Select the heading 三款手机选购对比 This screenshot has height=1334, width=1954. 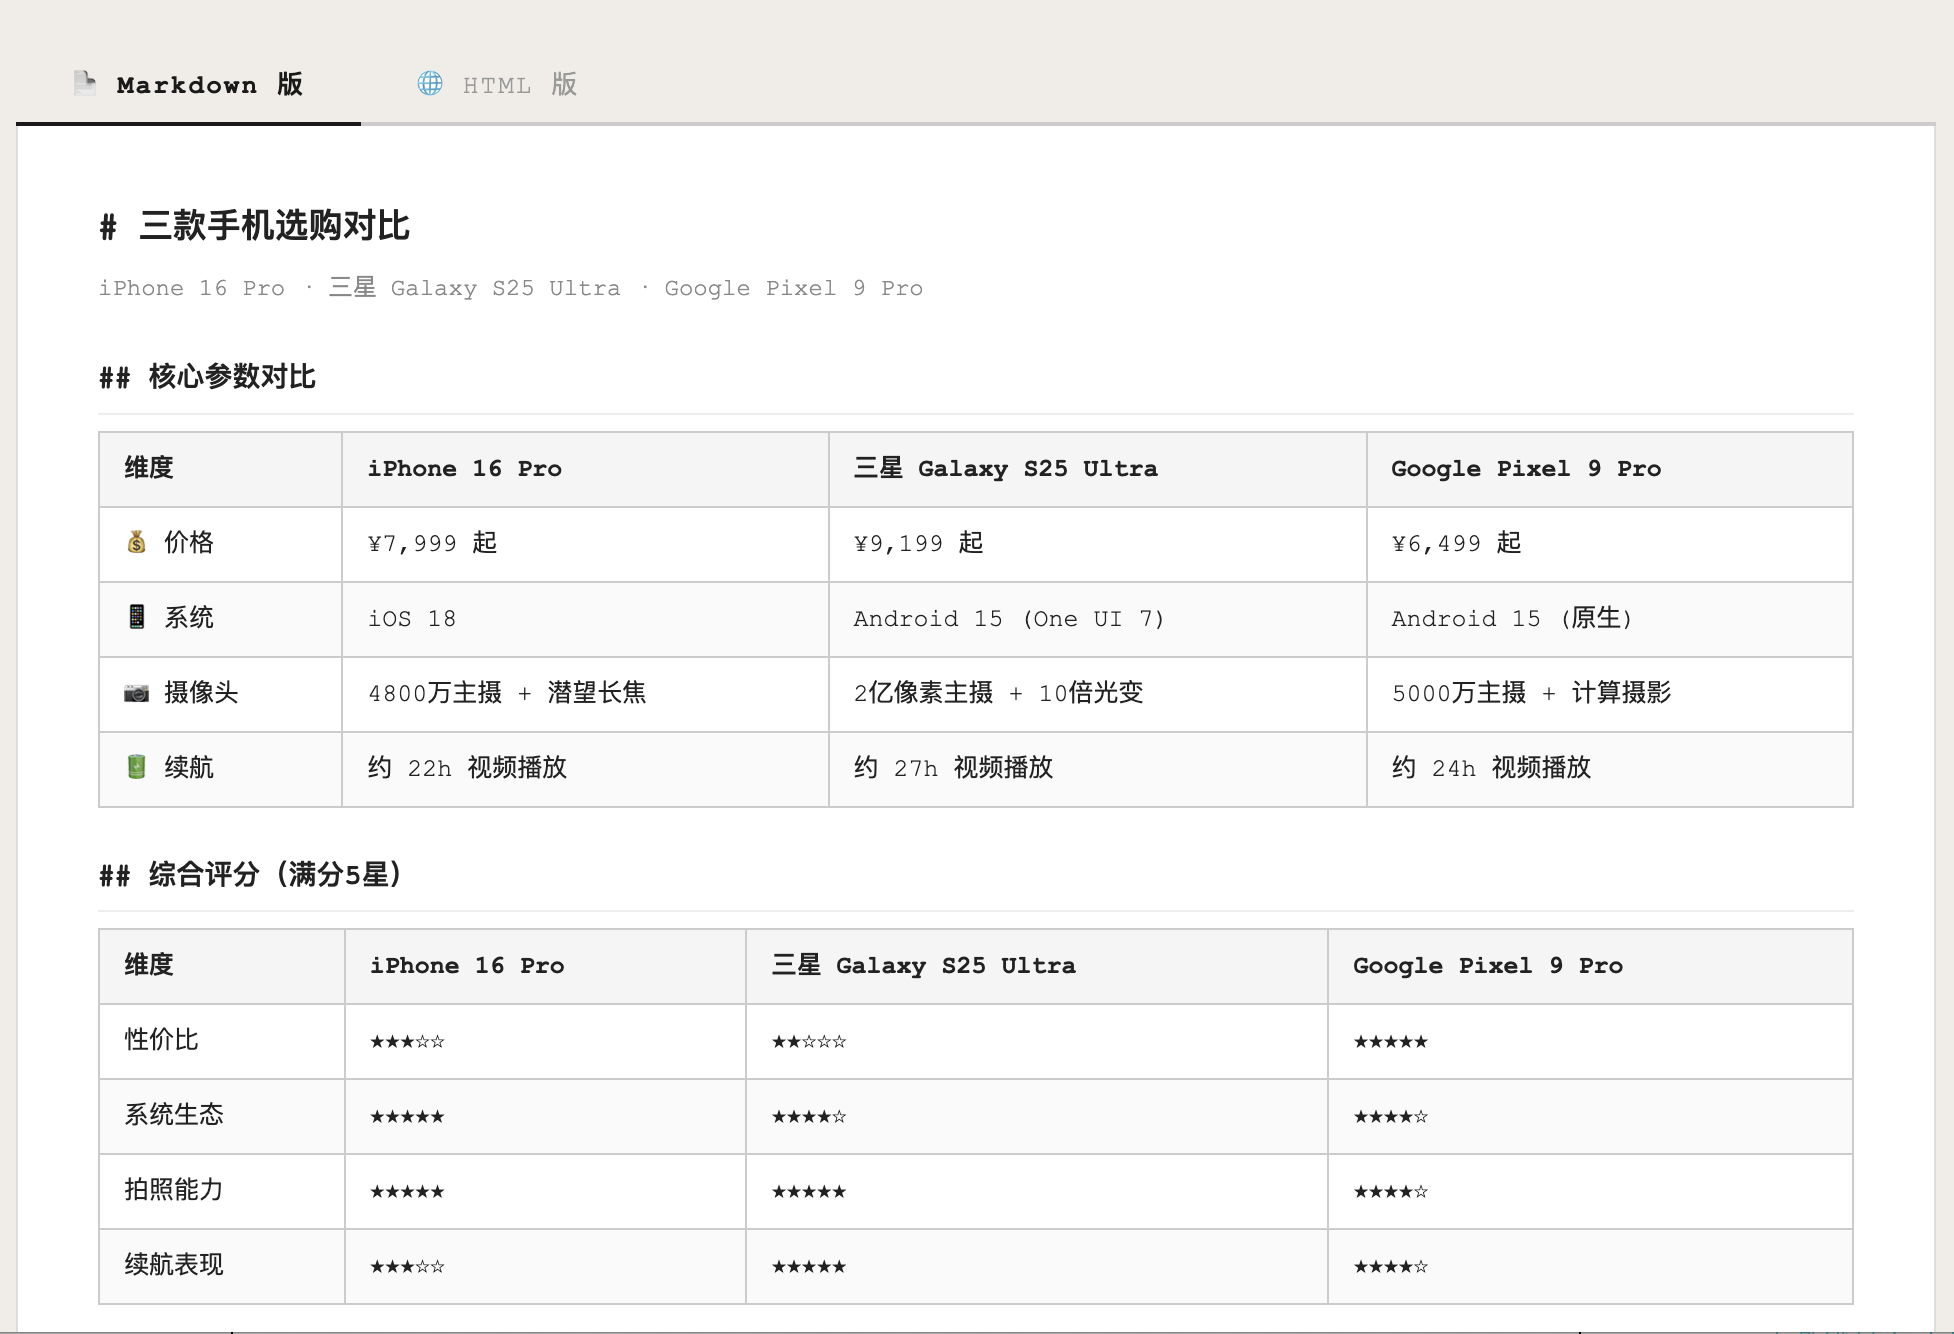pos(274,226)
